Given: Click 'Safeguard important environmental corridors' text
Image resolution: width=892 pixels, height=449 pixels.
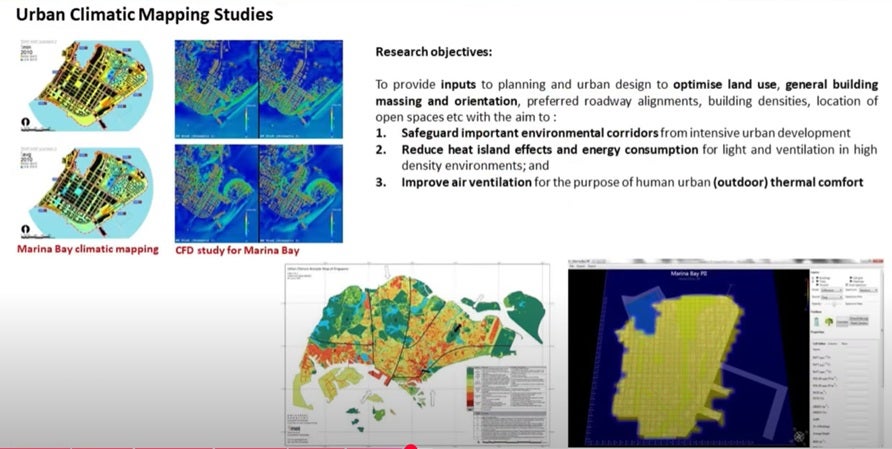Looking at the screenshot, I should [x=530, y=133].
